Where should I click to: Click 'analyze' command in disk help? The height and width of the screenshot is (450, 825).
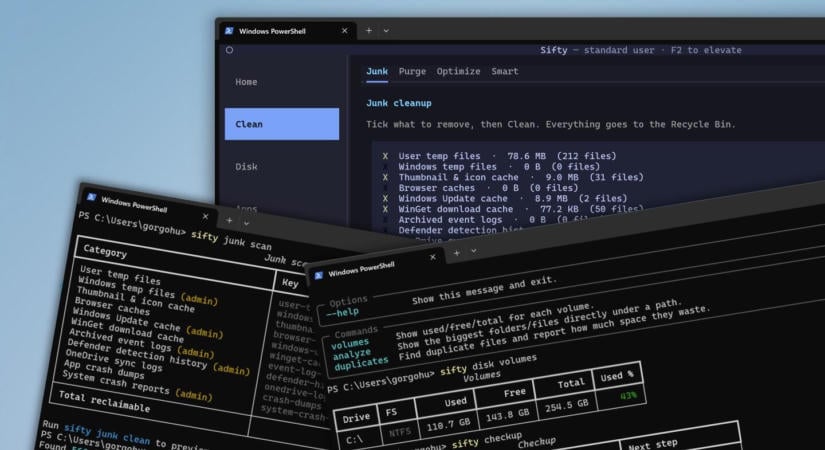pyautogui.click(x=351, y=353)
